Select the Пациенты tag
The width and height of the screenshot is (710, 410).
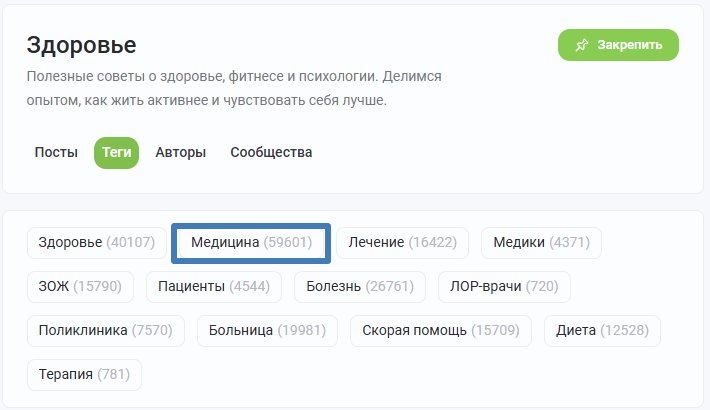(x=214, y=287)
